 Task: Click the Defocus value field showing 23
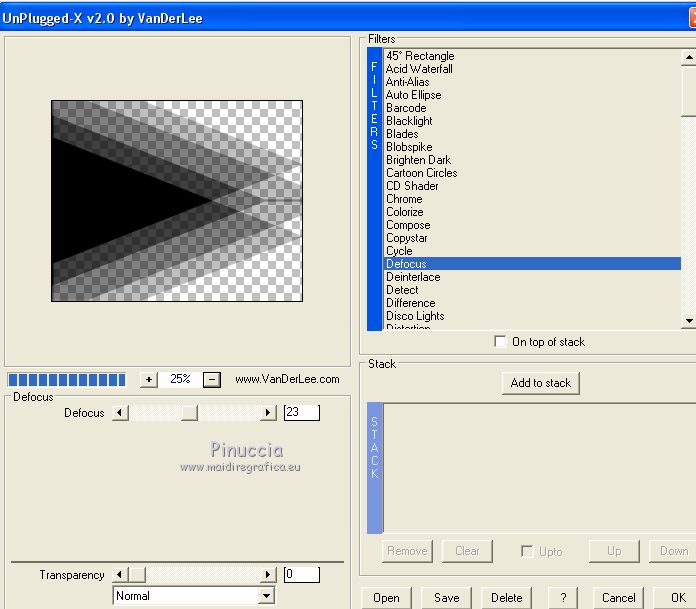pyautogui.click(x=302, y=412)
